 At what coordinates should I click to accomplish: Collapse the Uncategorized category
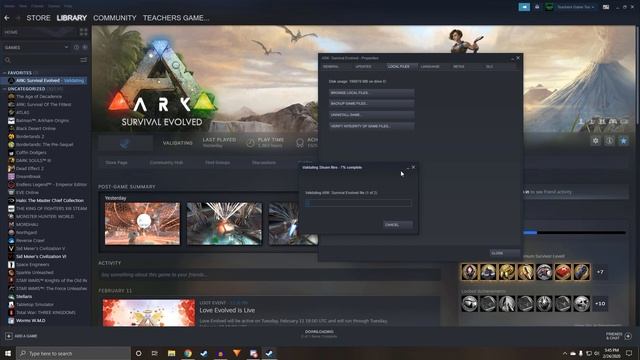[4, 89]
